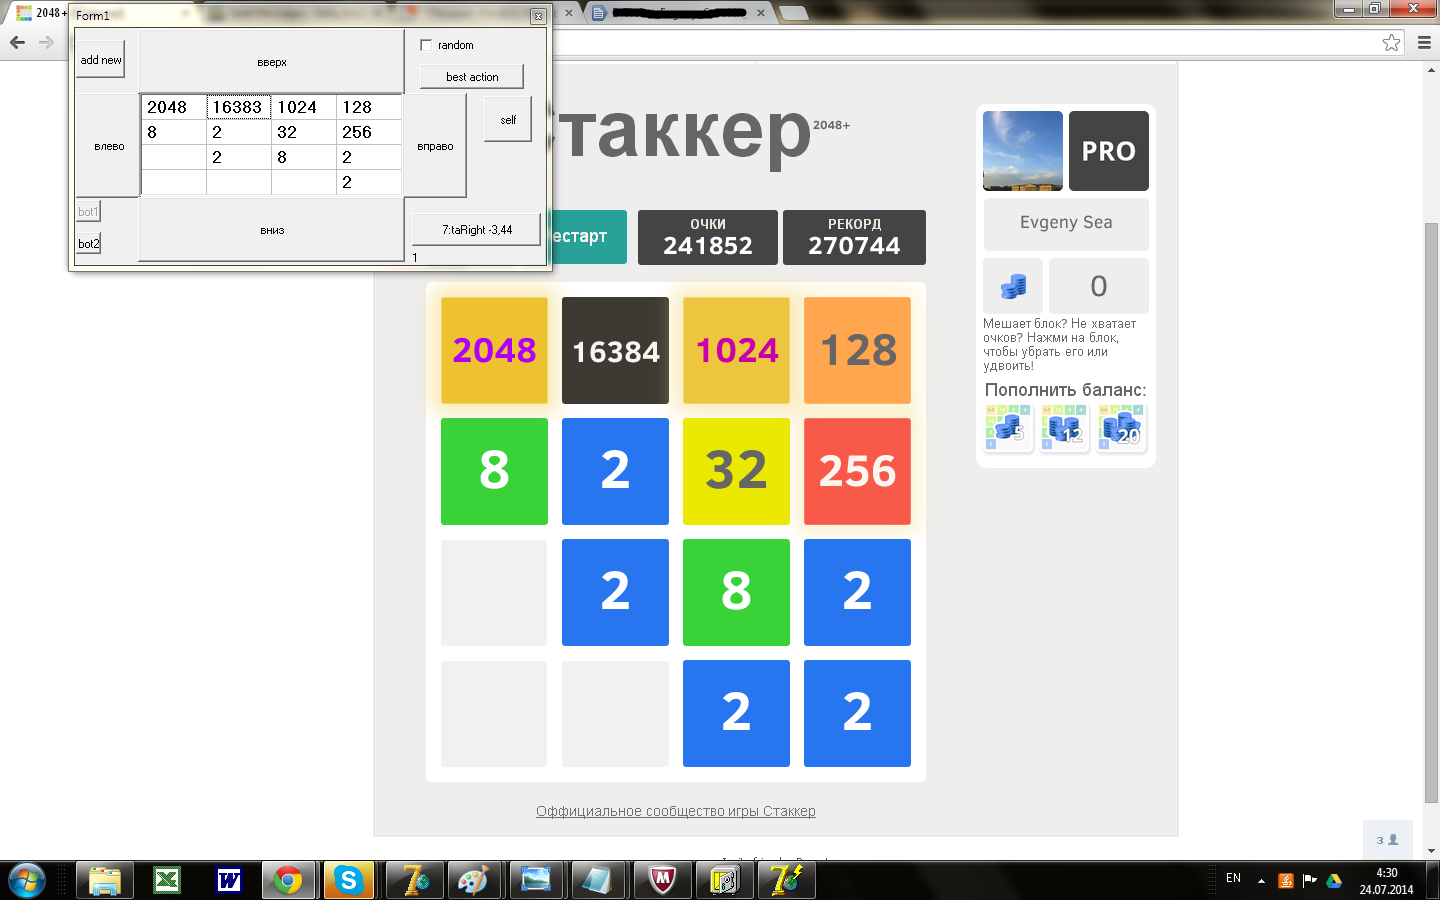The width and height of the screenshot is (1440, 900).
Task: Click the bot1 button
Action: click(88, 212)
